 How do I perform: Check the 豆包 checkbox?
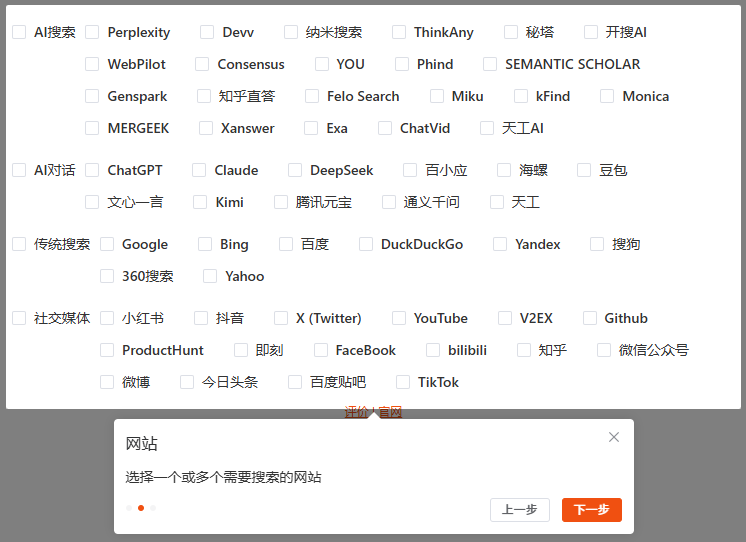coord(584,170)
